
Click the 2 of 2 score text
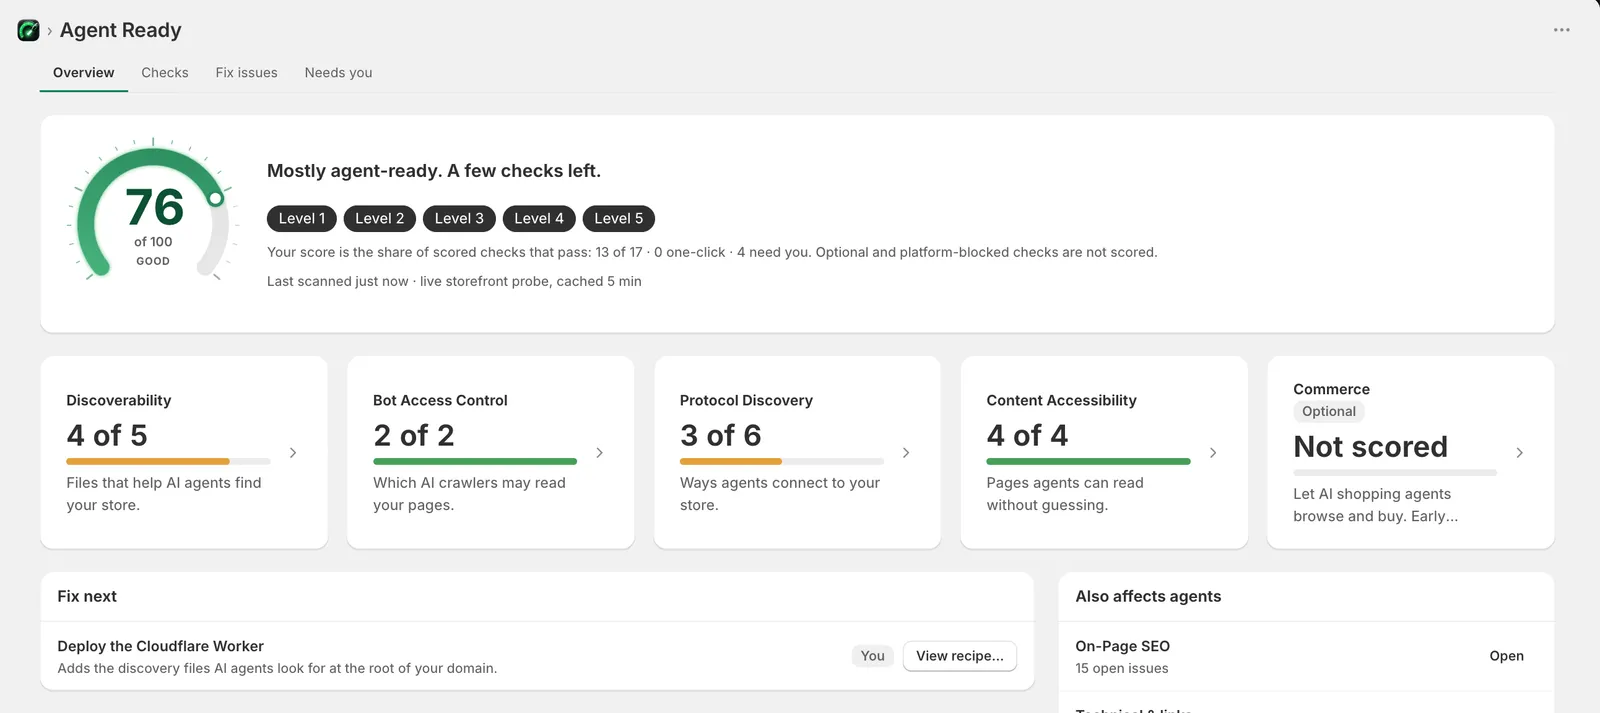pos(414,436)
